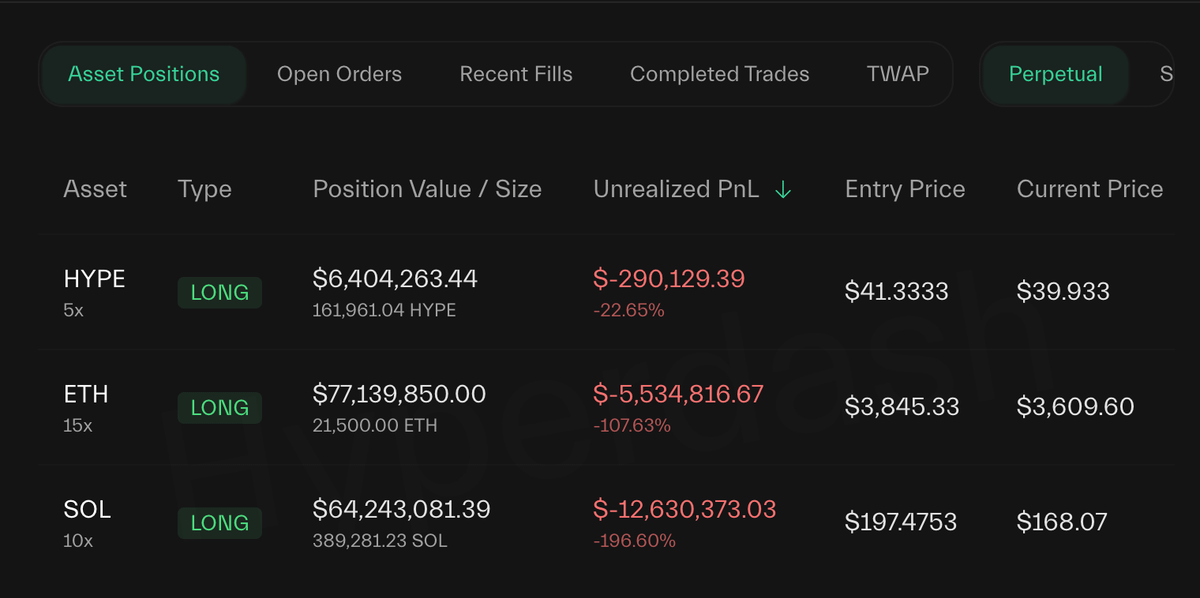Click the LONG badge for HYPE

pyautogui.click(x=219, y=293)
